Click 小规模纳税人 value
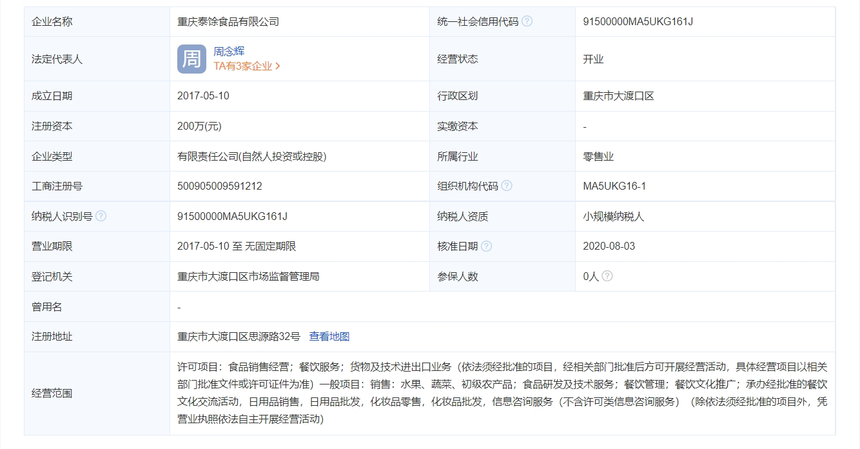Viewport: 860px width, 449px height. (613, 216)
